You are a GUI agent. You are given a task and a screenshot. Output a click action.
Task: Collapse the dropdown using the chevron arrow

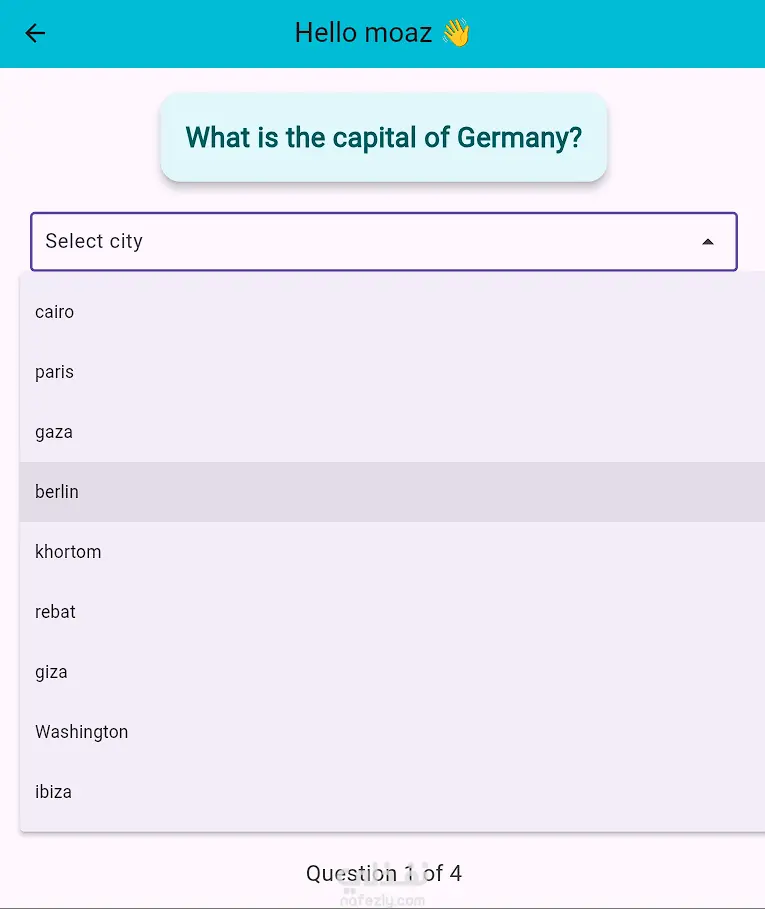tap(708, 241)
